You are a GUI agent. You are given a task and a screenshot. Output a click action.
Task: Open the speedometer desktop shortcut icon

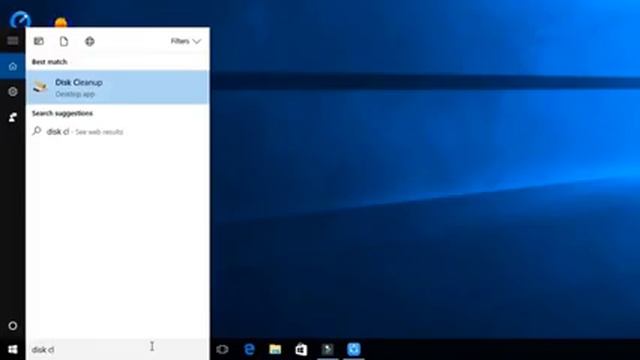20,20
